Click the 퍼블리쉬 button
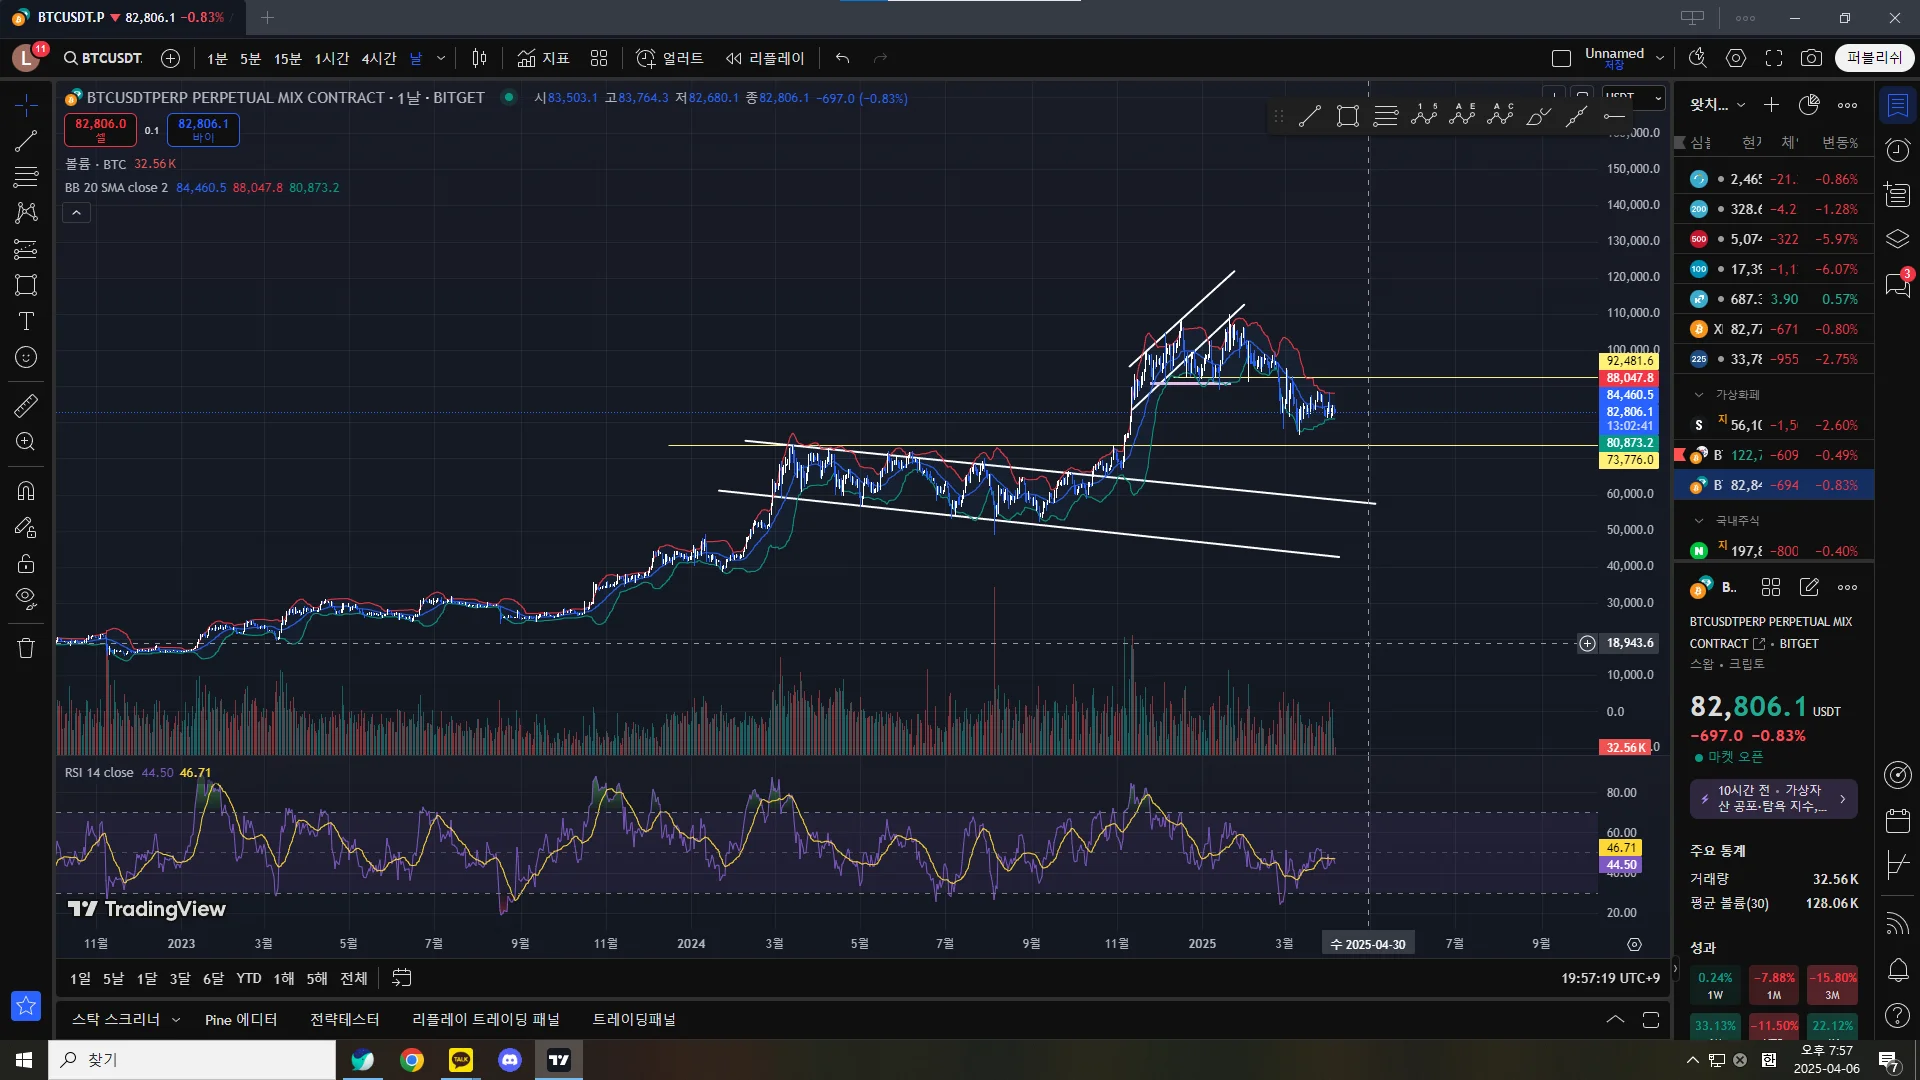The width and height of the screenshot is (1920, 1080). 1874,58
